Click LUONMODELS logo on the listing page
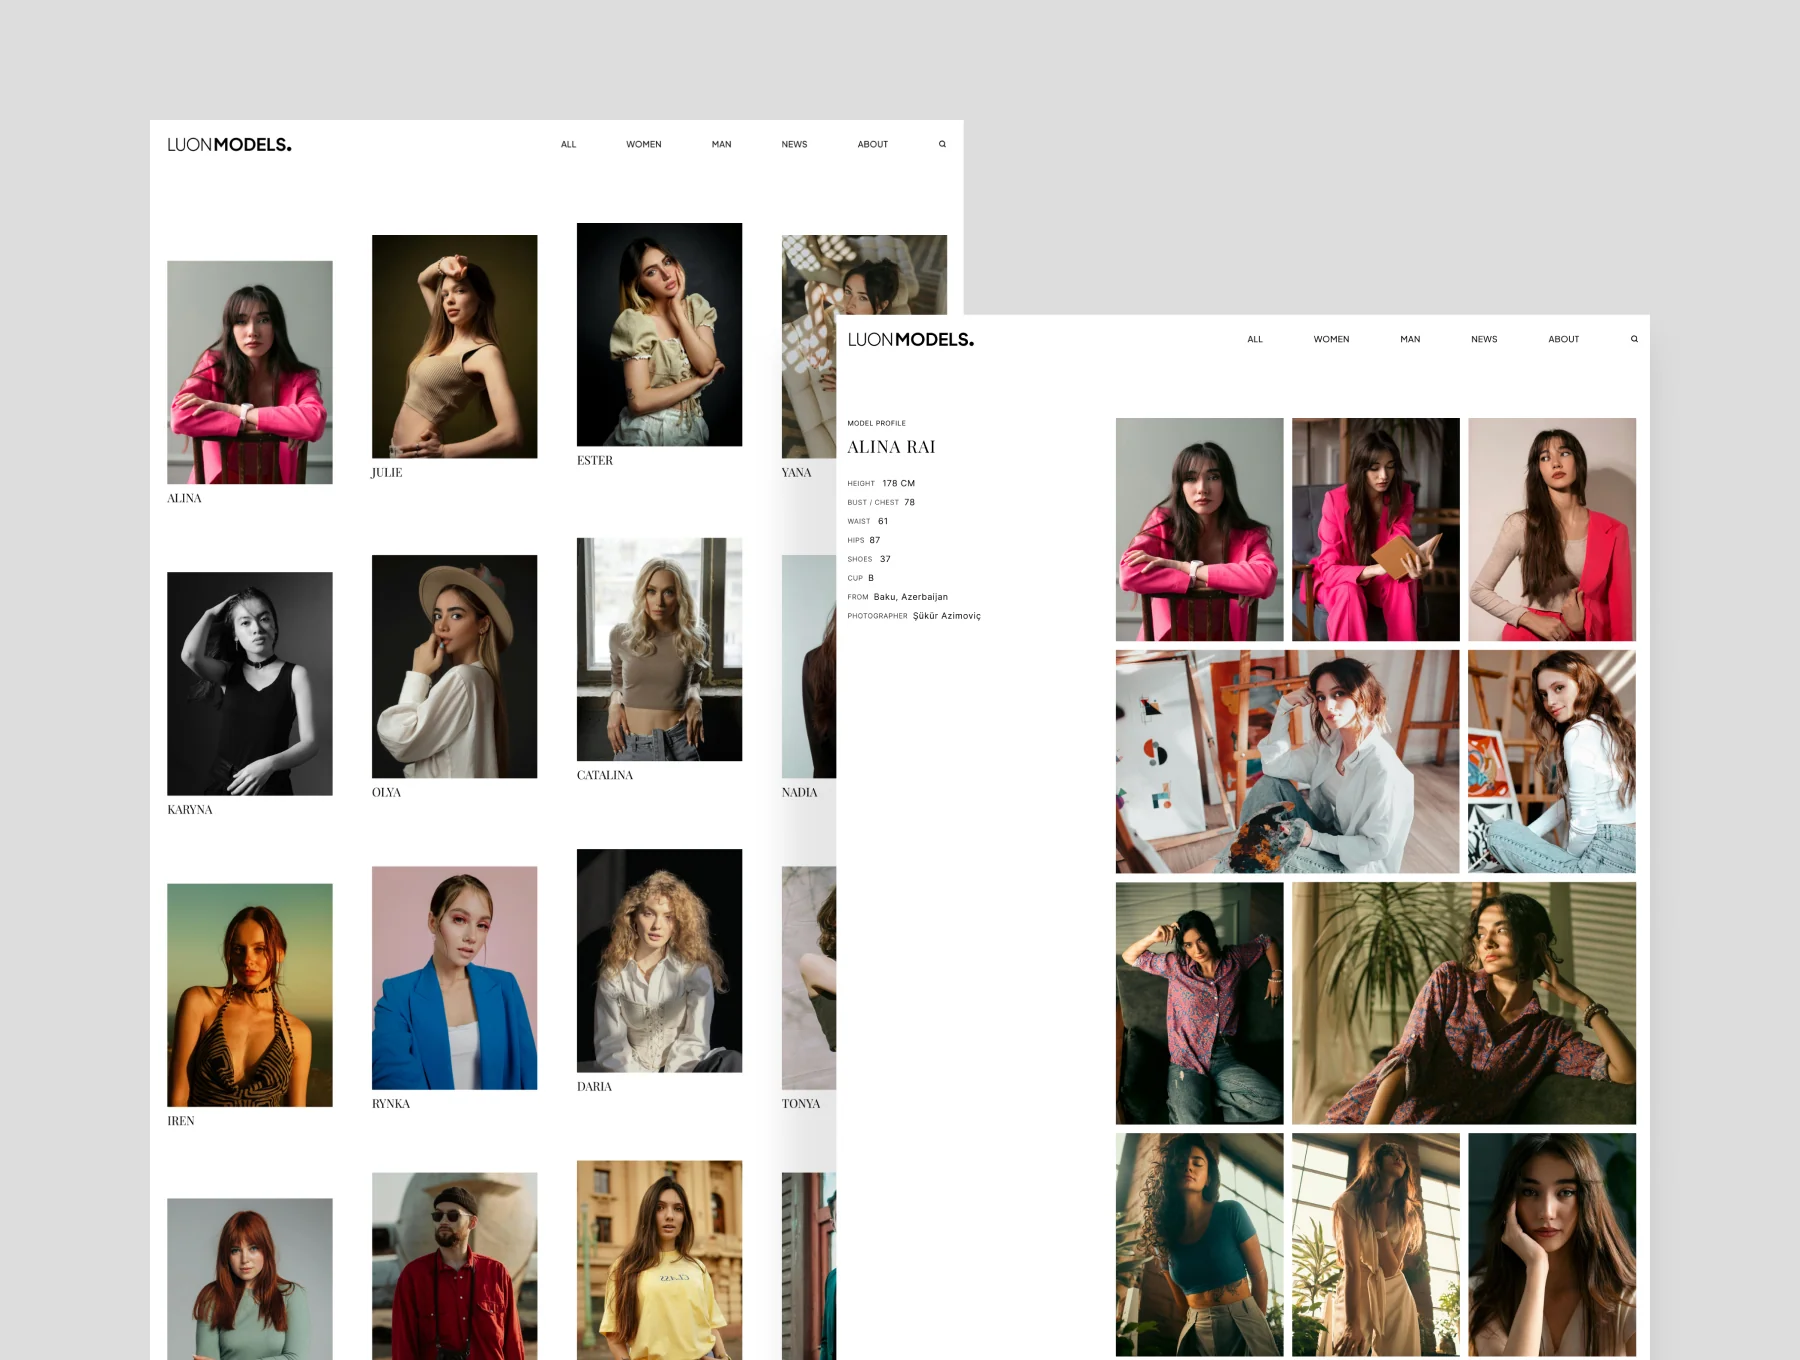This screenshot has height=1360, width=1800. [x=229, y=145]
